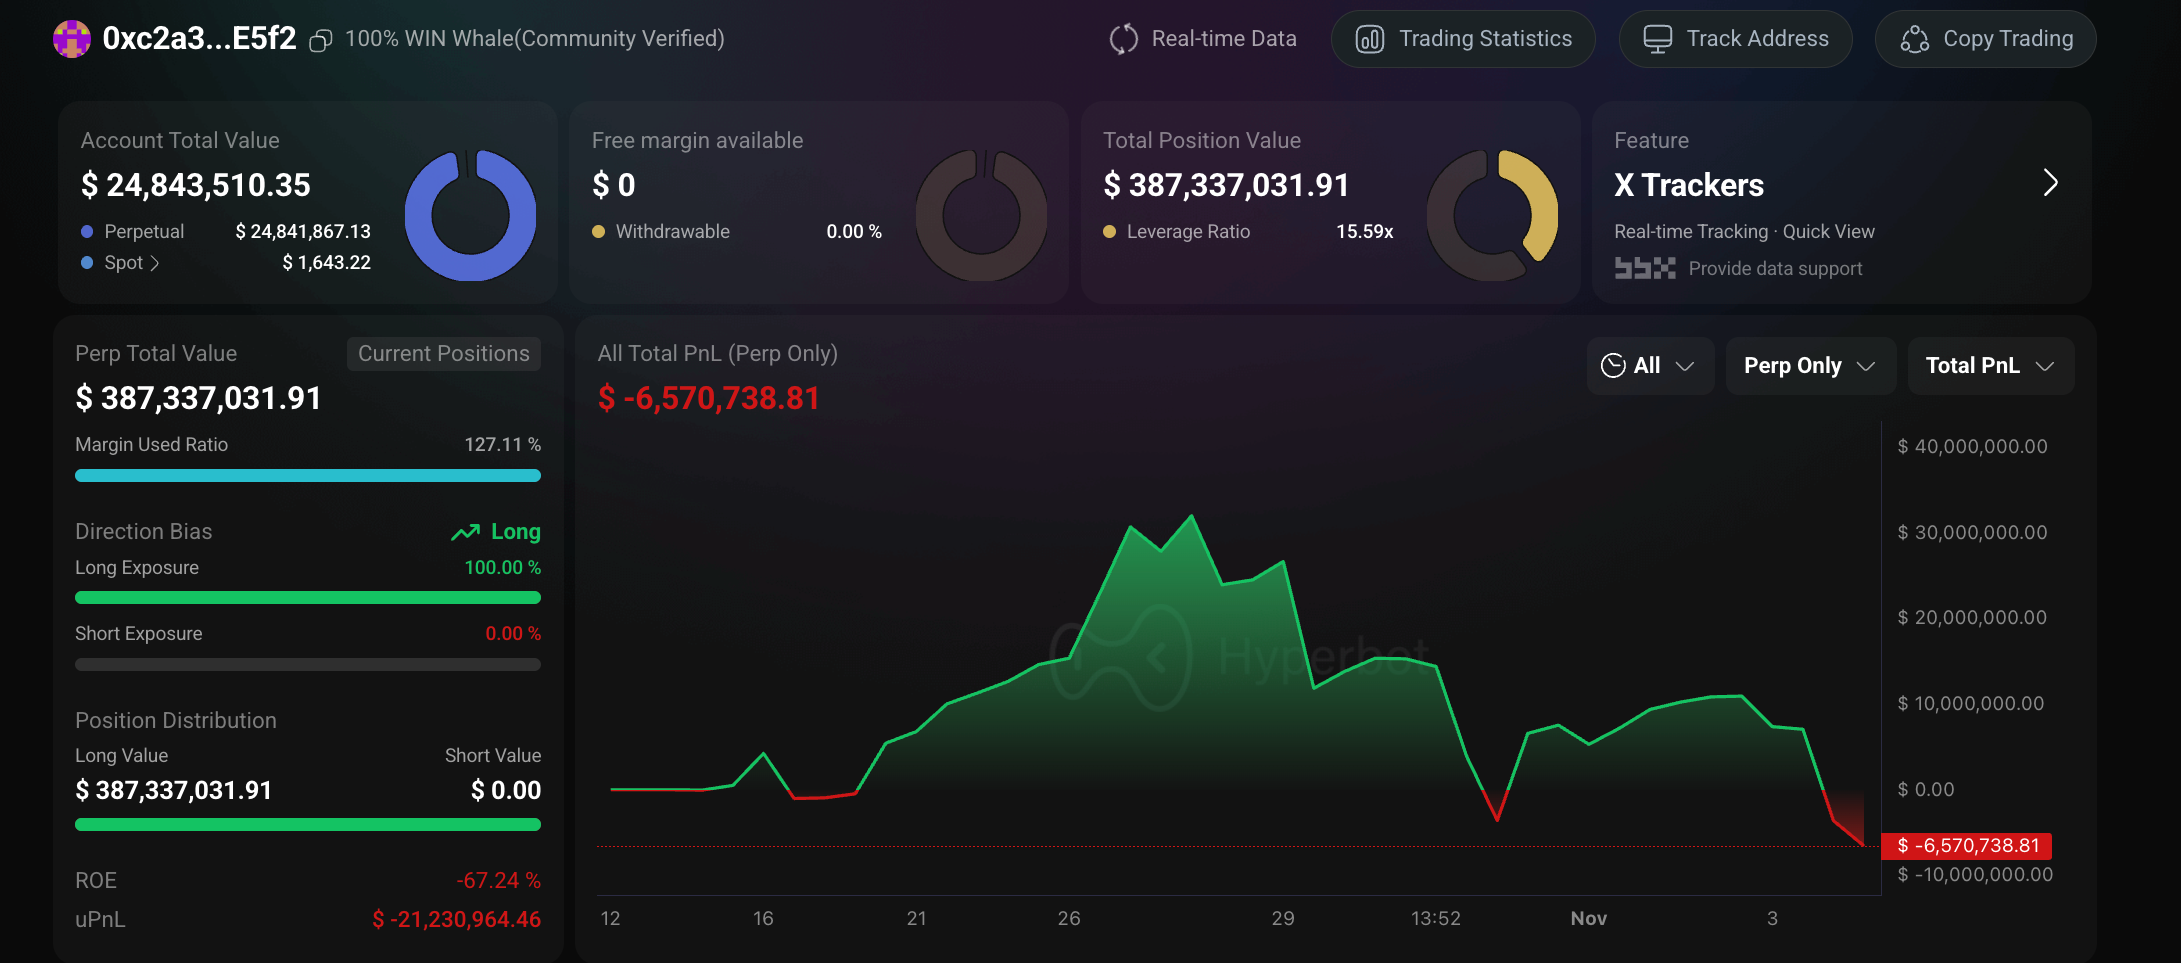This screenshot has width=2182, height=964.
Task: Open the Perp Only dropdown
Action: 1810,366
